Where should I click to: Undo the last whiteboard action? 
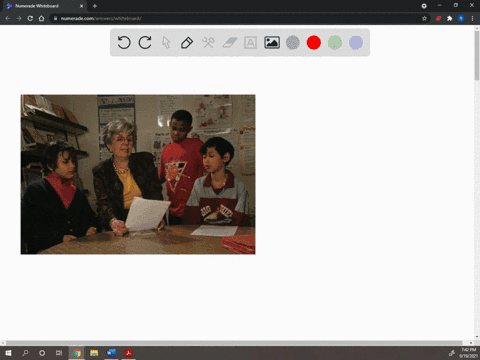pyautogui.click(x=124, y=43)
